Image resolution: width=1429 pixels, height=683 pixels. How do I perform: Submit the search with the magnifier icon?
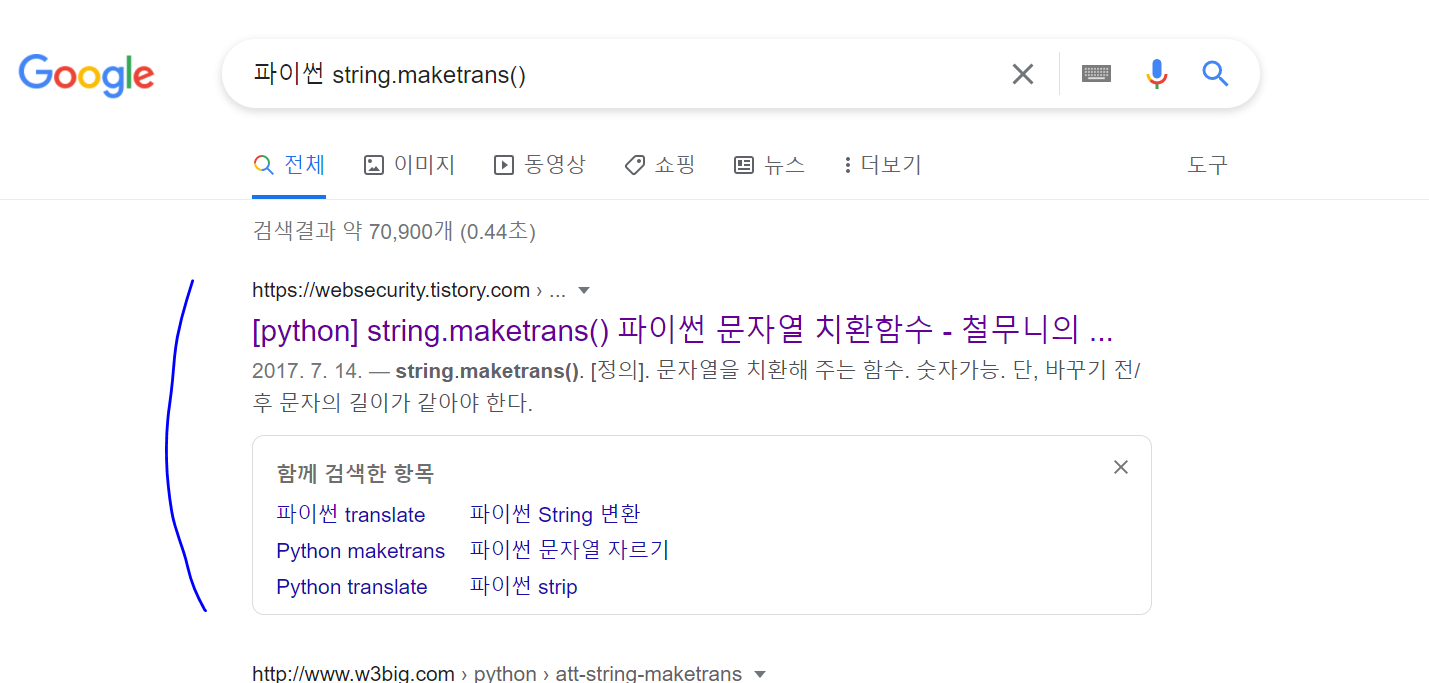click(x=1215, y=73)
